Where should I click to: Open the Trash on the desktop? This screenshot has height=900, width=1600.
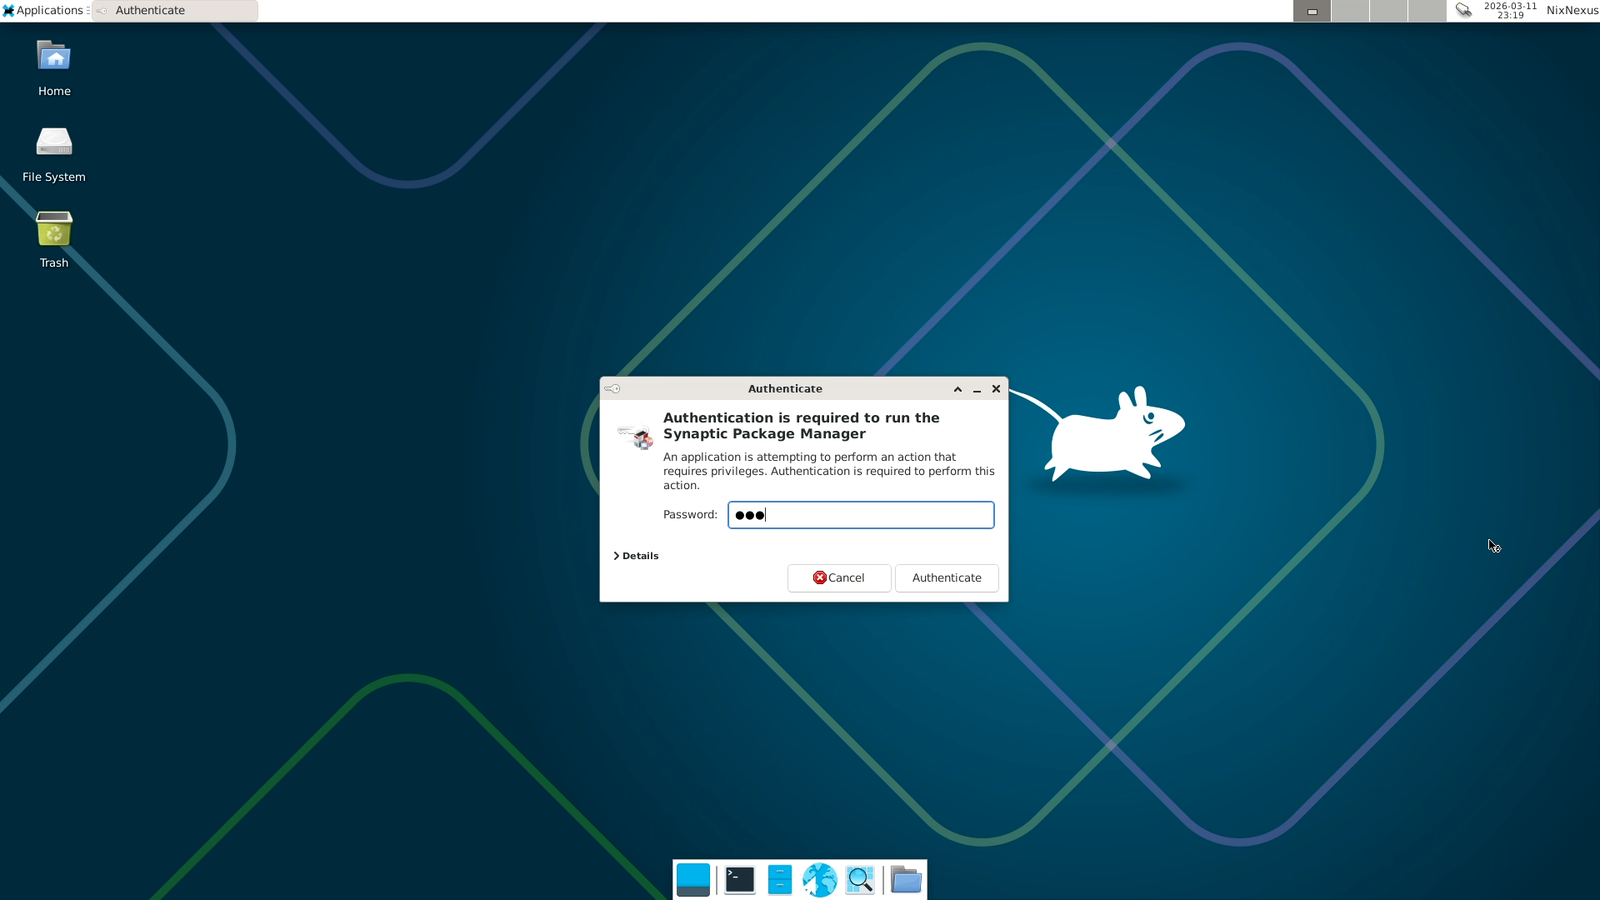pyautogui.click(x=54, y=230)
